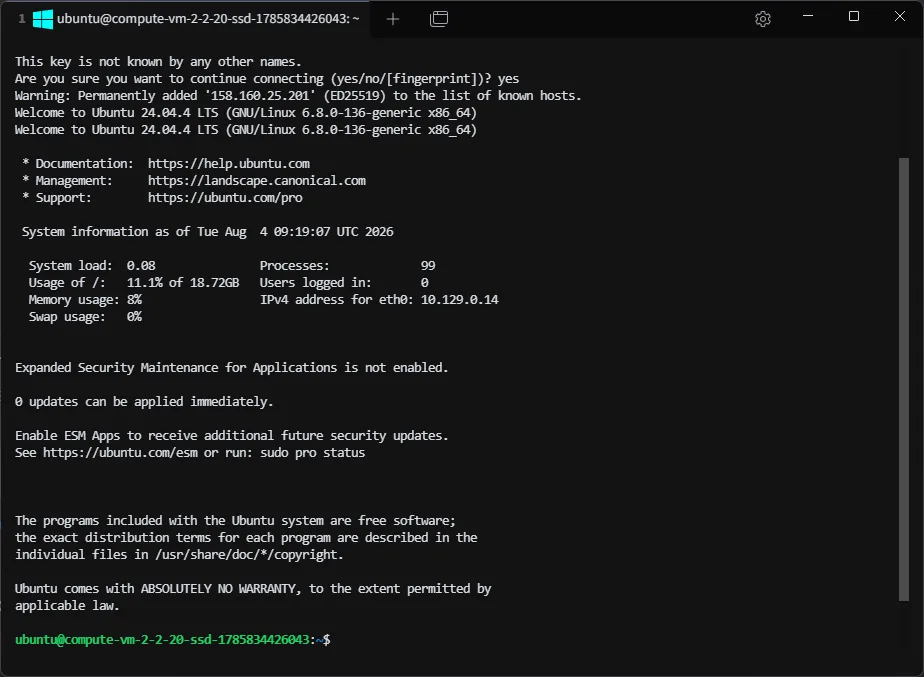Click the vertical scrollbar thumb

coord(903,379)
